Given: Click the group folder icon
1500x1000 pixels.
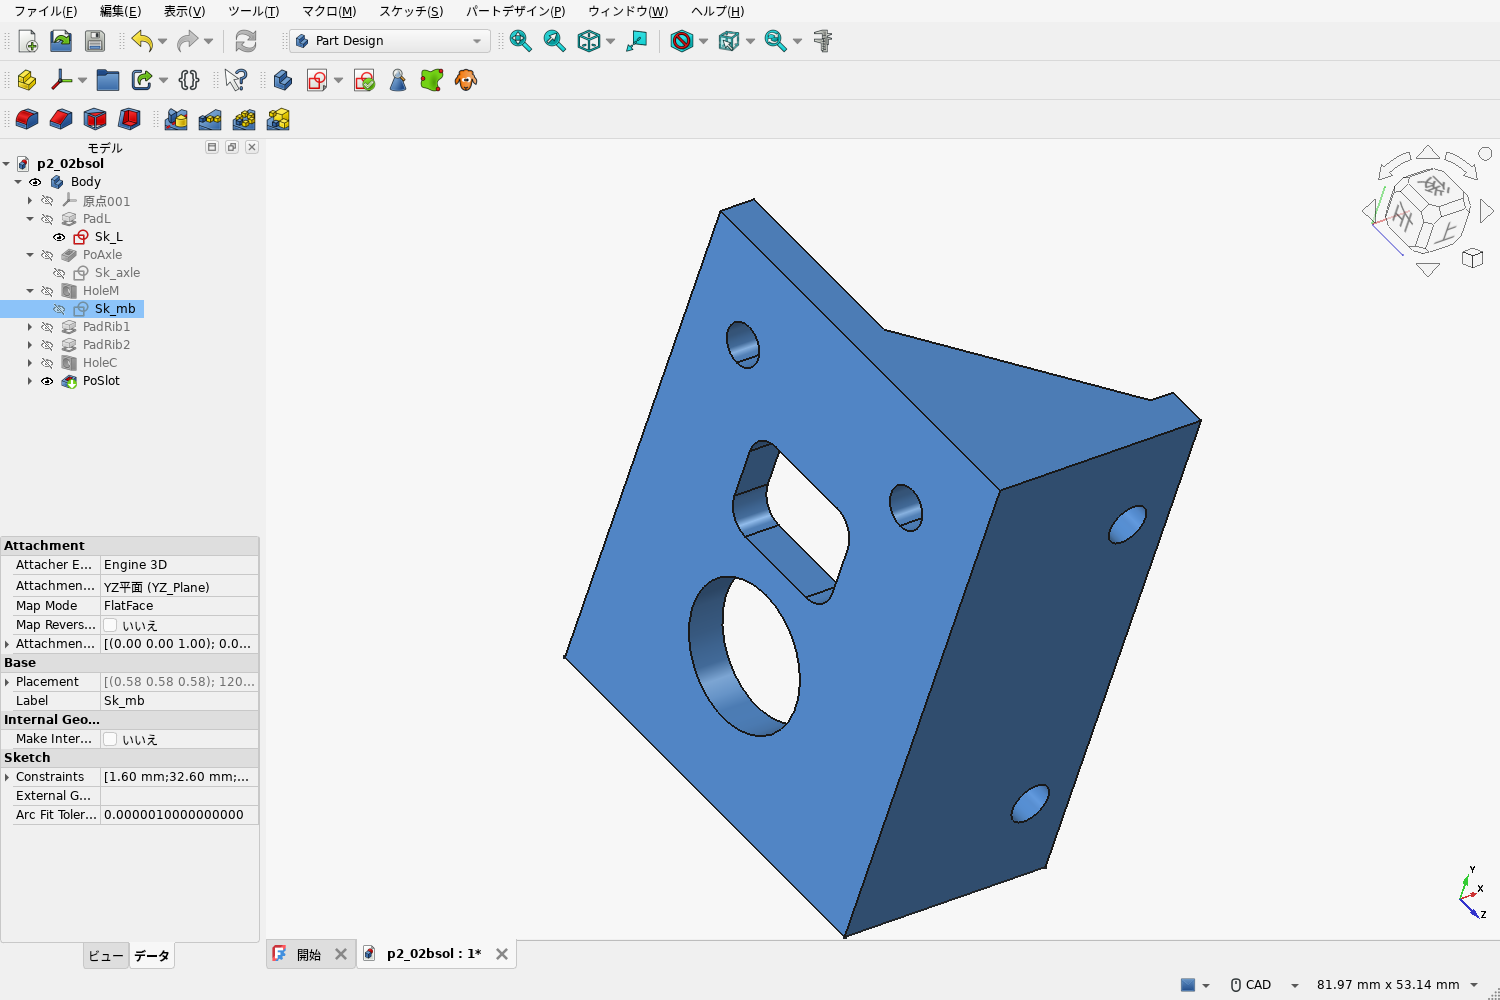Looking at the screenshot, I should click(108, 80).
